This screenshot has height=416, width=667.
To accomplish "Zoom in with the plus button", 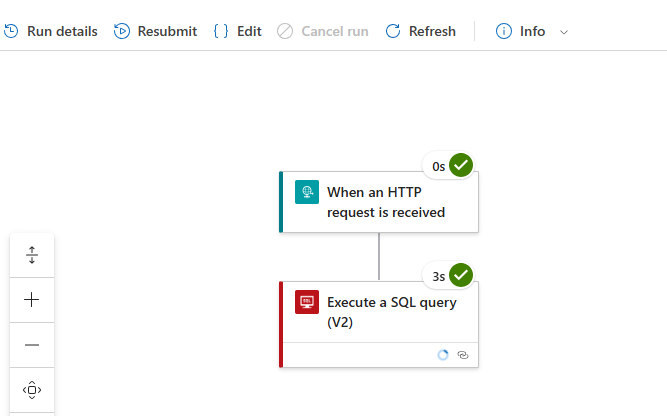I will tap(32, 299).
